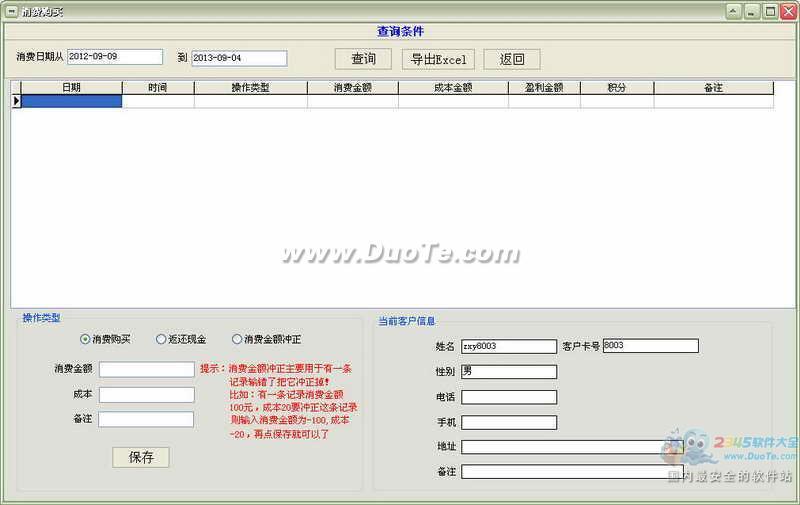This screenshot has width=800, height=505.
Task: Select the 消费购买 radio button
Action: pyautogui.click(x=85, y=339)
